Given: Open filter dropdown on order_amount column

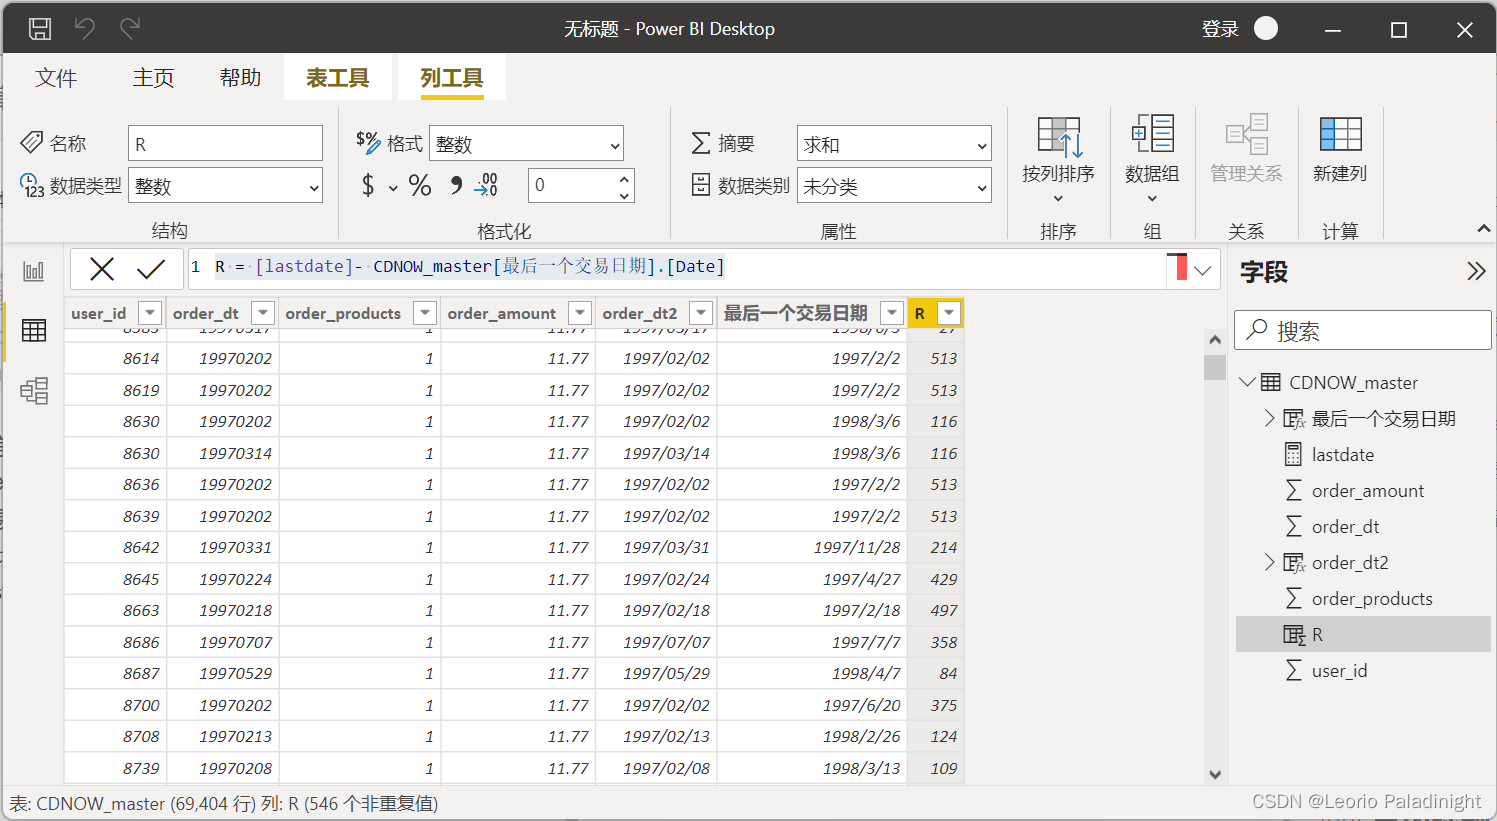Looking at the screenshot, I should [580, 313].
